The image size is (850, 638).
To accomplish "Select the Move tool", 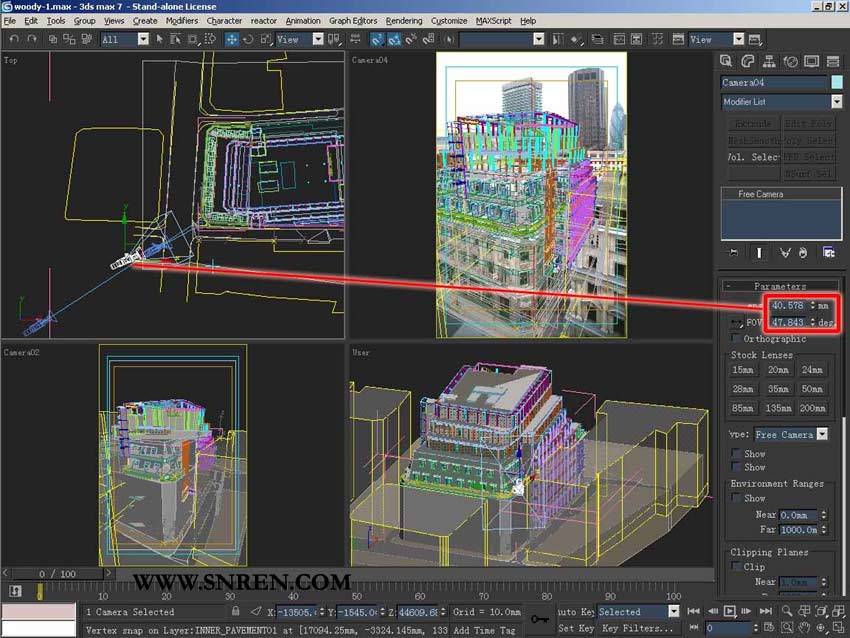I will coord(231,39).
